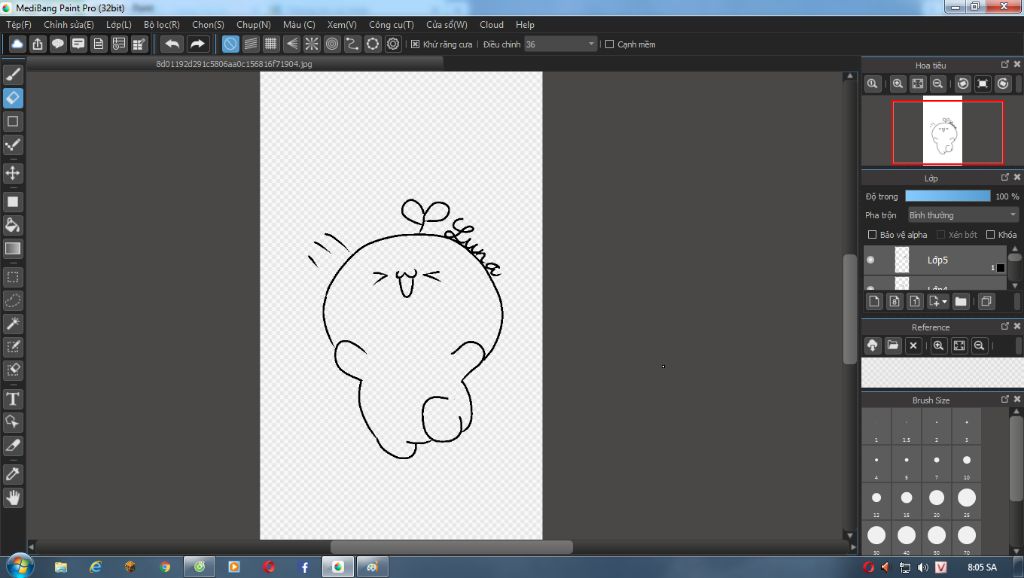Screen dimensions: 1024x578
Task: Expand the add layer dropdown arrow
Action: click(x=944, y=302)
